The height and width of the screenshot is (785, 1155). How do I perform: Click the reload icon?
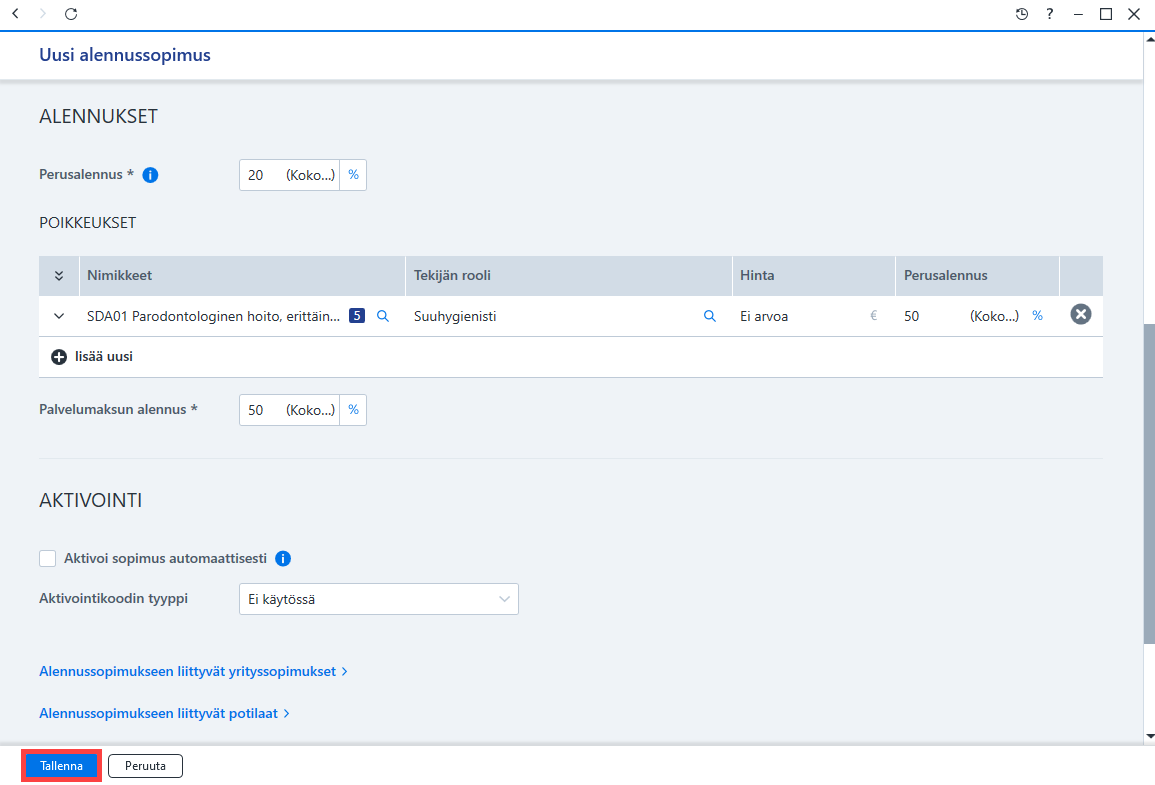[x=71, y=14]
